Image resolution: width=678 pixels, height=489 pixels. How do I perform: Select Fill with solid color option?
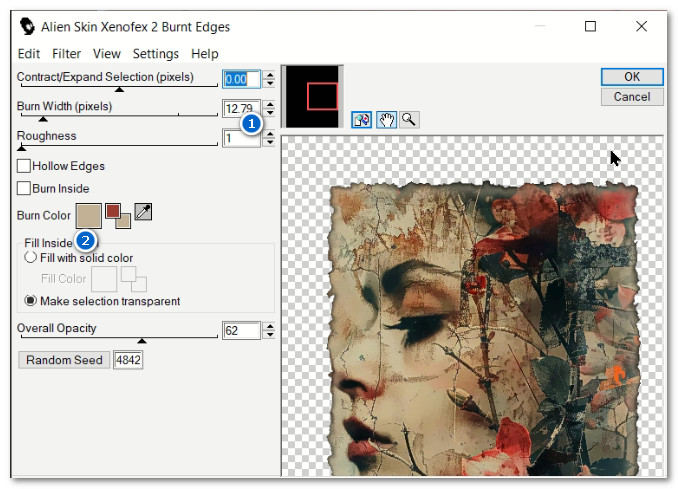point(30,257)
